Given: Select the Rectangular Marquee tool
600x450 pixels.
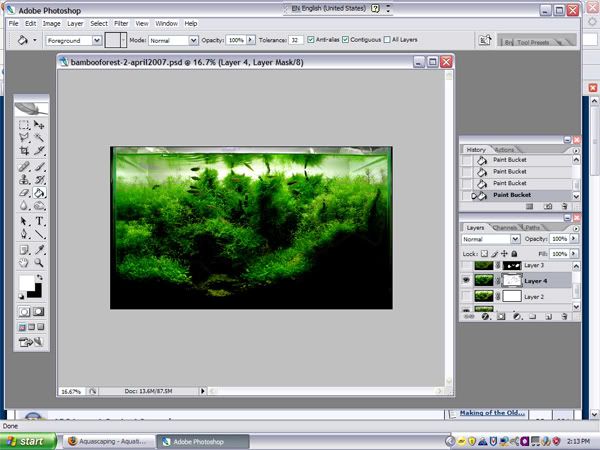Looking at the screenshot, I should point(24,125).
